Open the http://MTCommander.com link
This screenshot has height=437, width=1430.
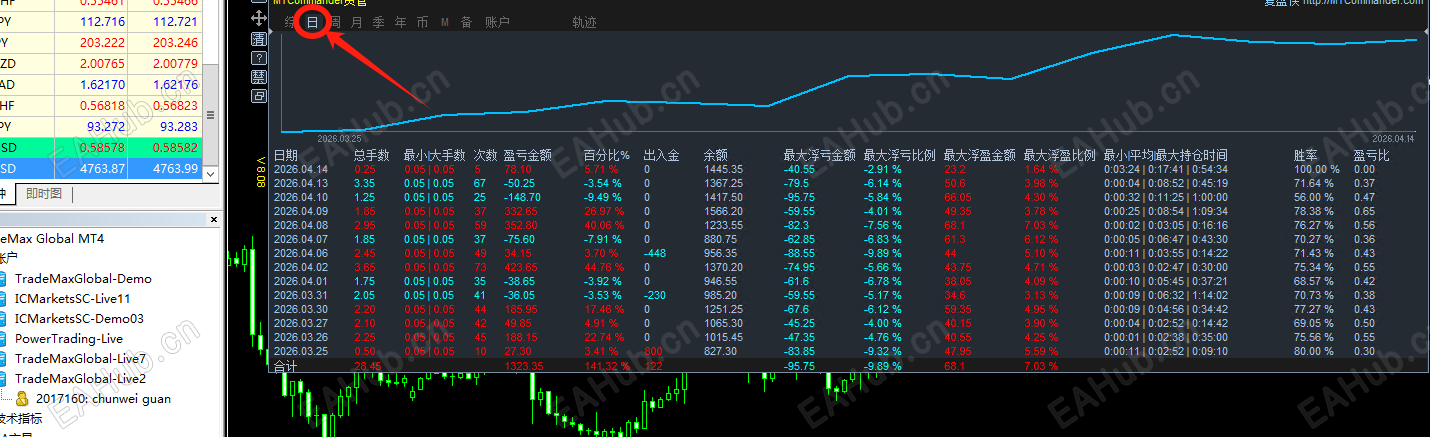click(1362, 3)
